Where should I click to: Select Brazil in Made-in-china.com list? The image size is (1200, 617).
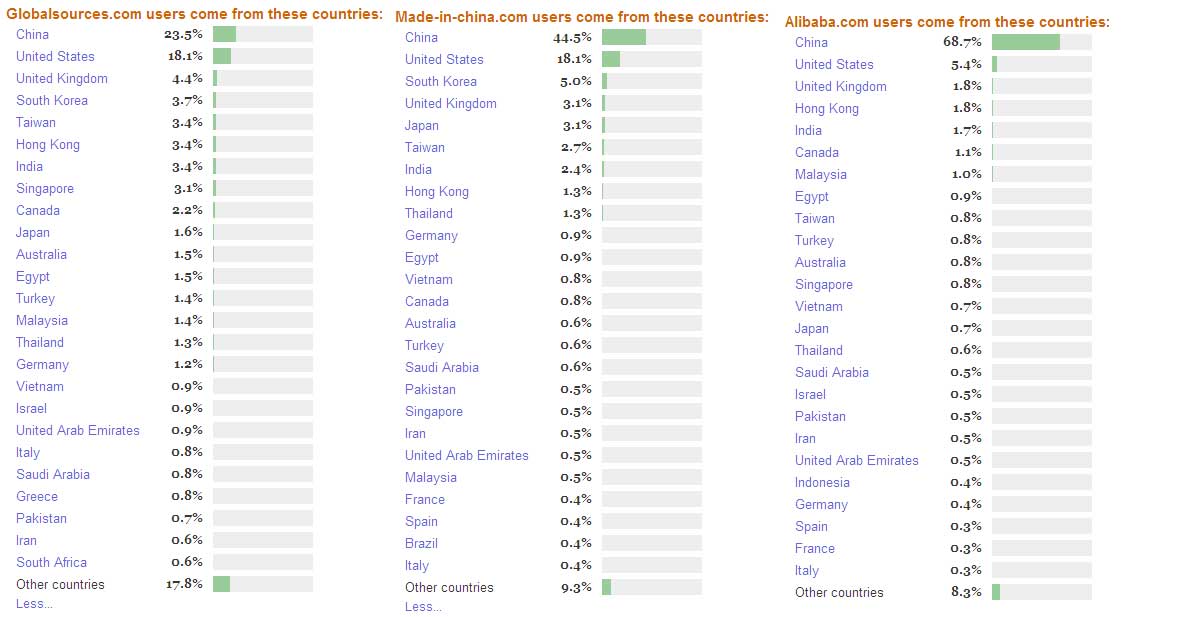pyautogui.click(x=421, y=543)
